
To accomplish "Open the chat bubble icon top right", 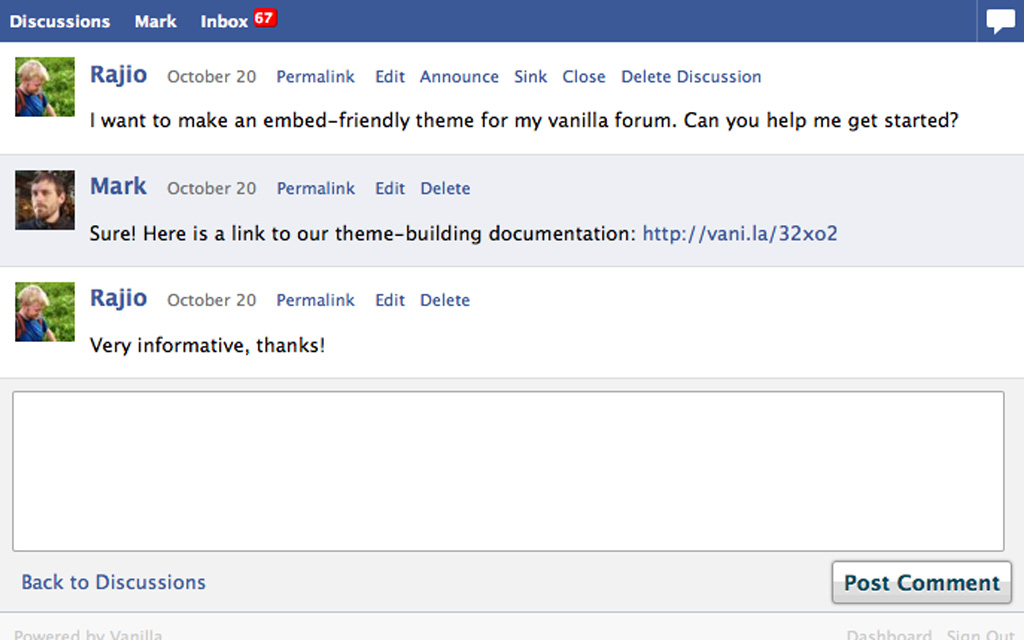I will [x=999, y=20].
